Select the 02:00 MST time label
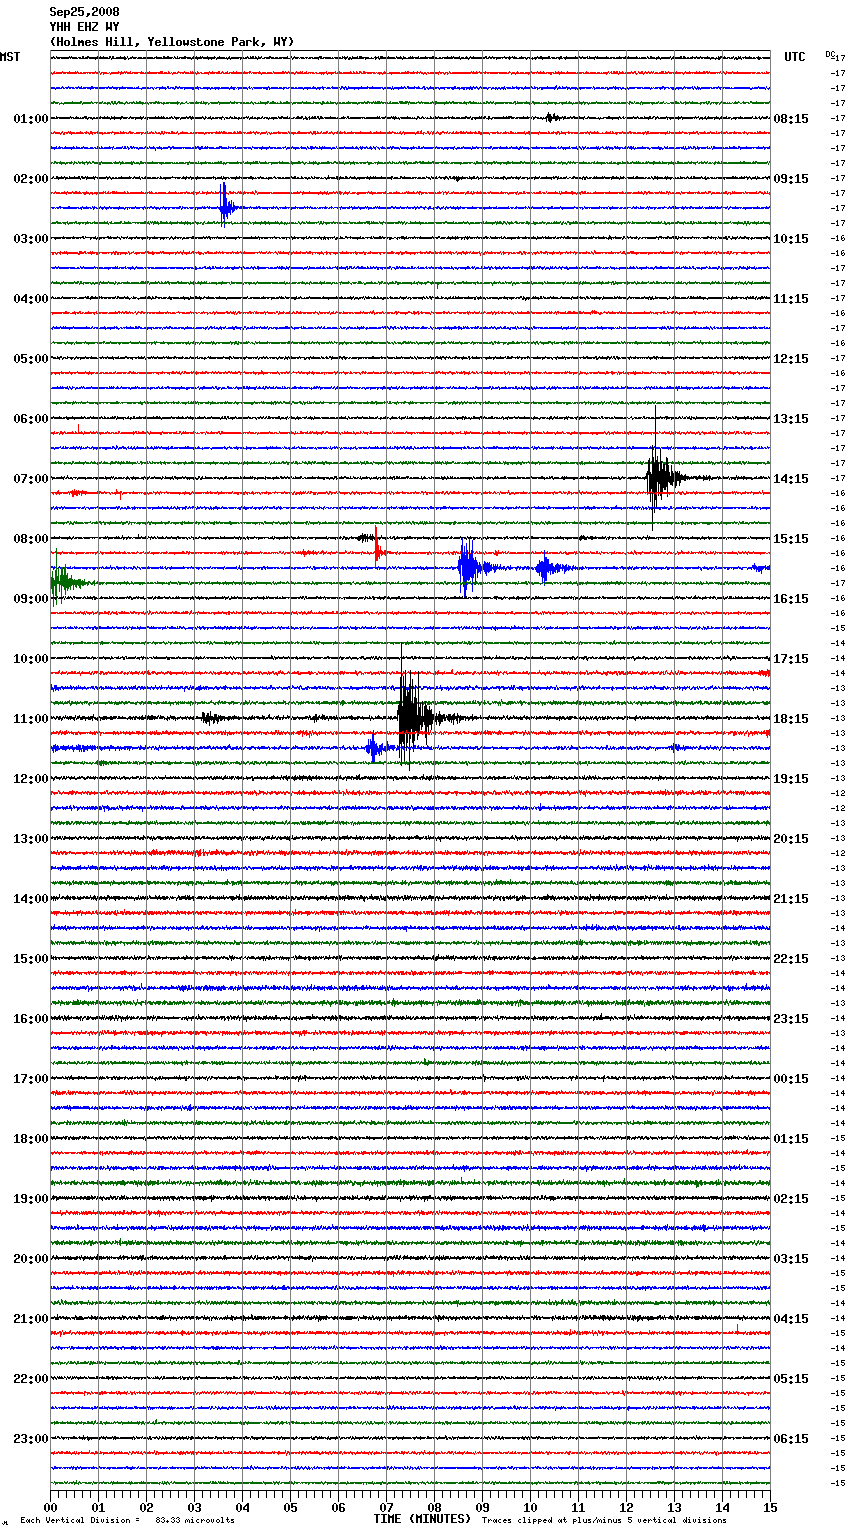 tap(30, 179)
